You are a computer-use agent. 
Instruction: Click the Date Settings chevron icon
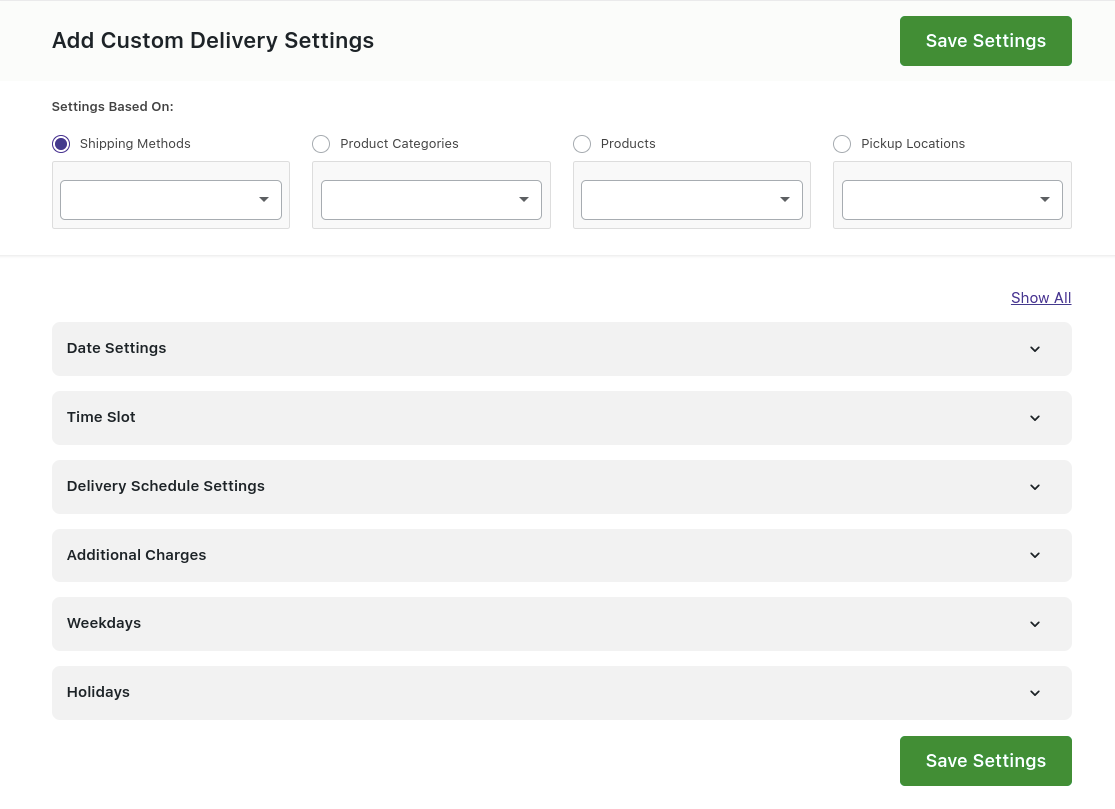pyautogui.click(x=1035, y=349)
